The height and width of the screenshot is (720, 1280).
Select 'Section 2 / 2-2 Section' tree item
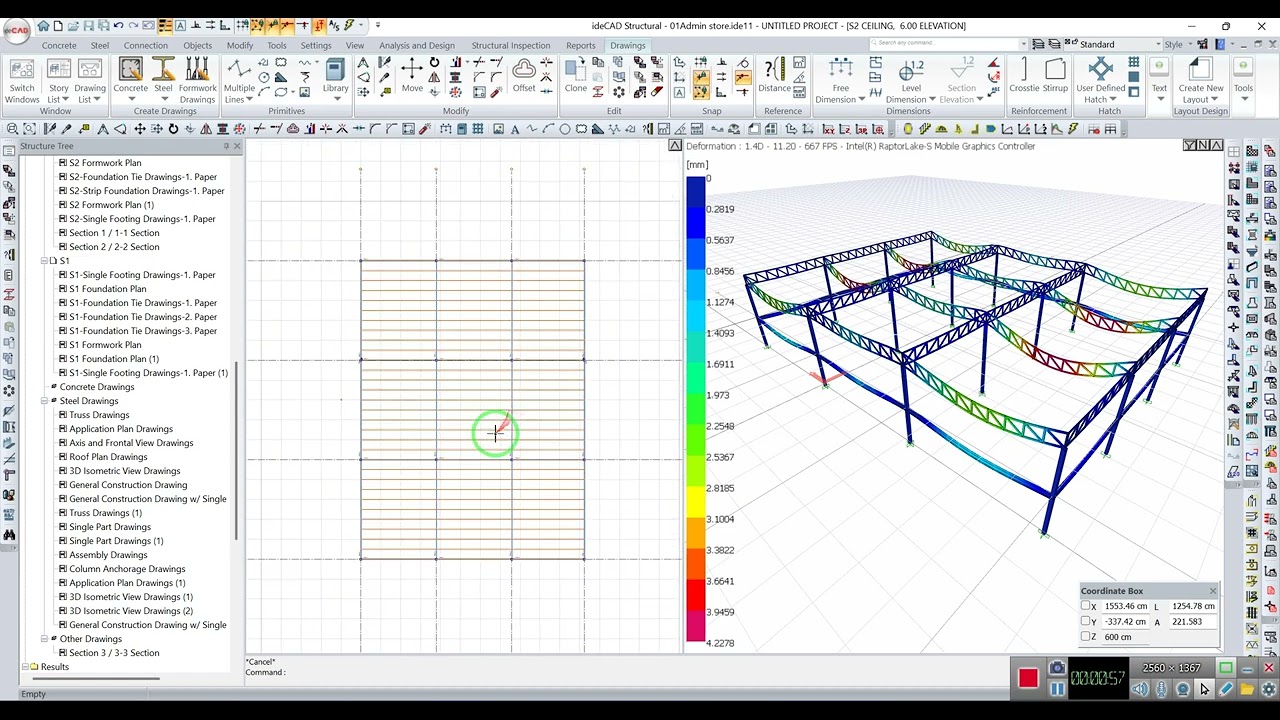coord(114,247)
